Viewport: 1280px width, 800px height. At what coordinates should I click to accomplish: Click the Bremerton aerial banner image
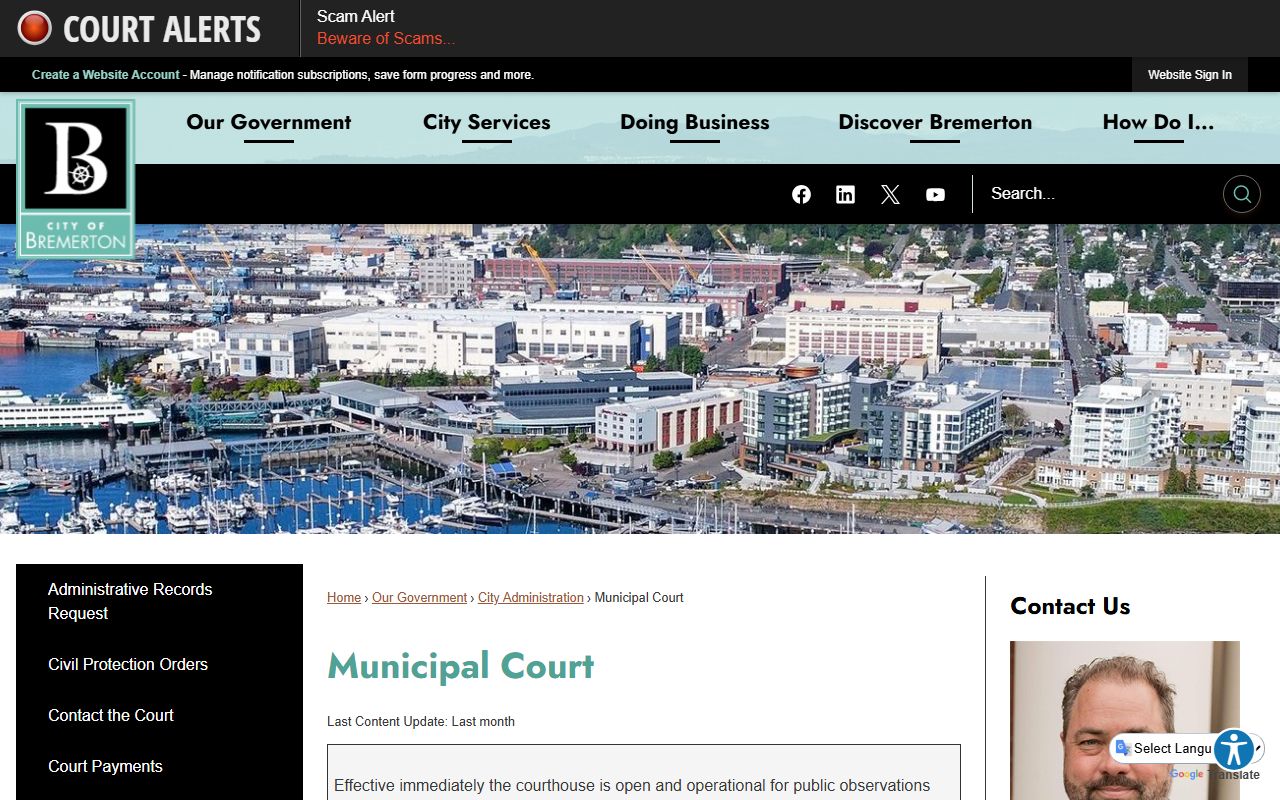(640, 379)
